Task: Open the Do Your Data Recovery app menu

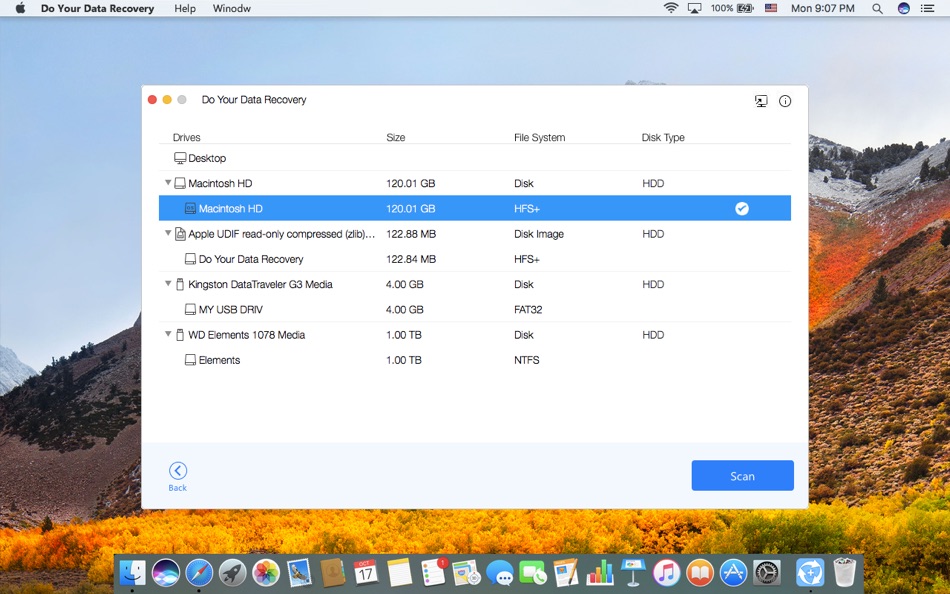Action: point(98,8)
